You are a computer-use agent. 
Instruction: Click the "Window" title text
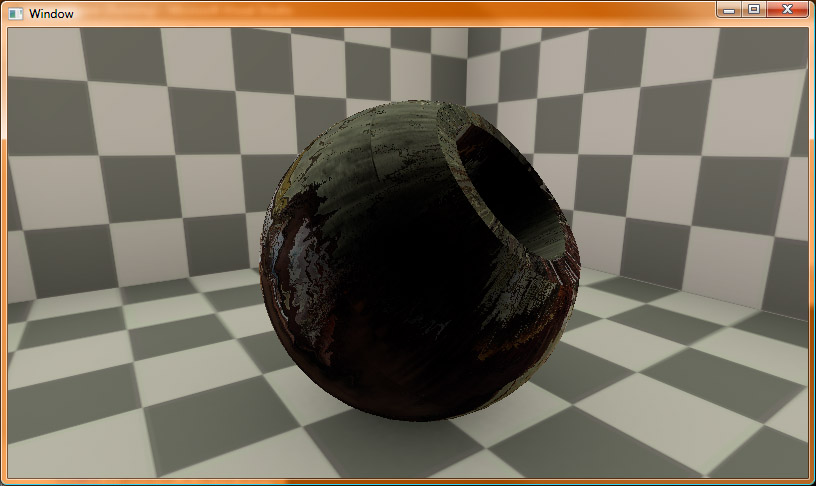51,14
